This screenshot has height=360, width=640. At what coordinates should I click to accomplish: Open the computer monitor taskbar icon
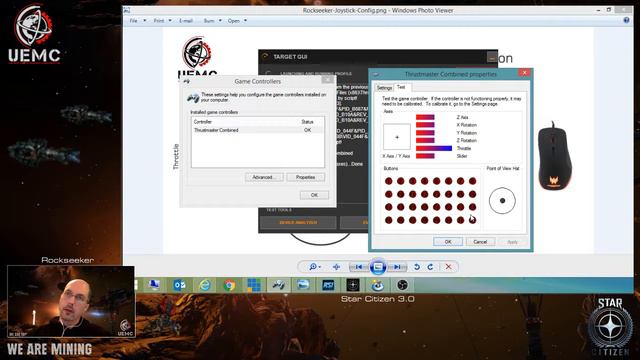[x=154, y=285]
